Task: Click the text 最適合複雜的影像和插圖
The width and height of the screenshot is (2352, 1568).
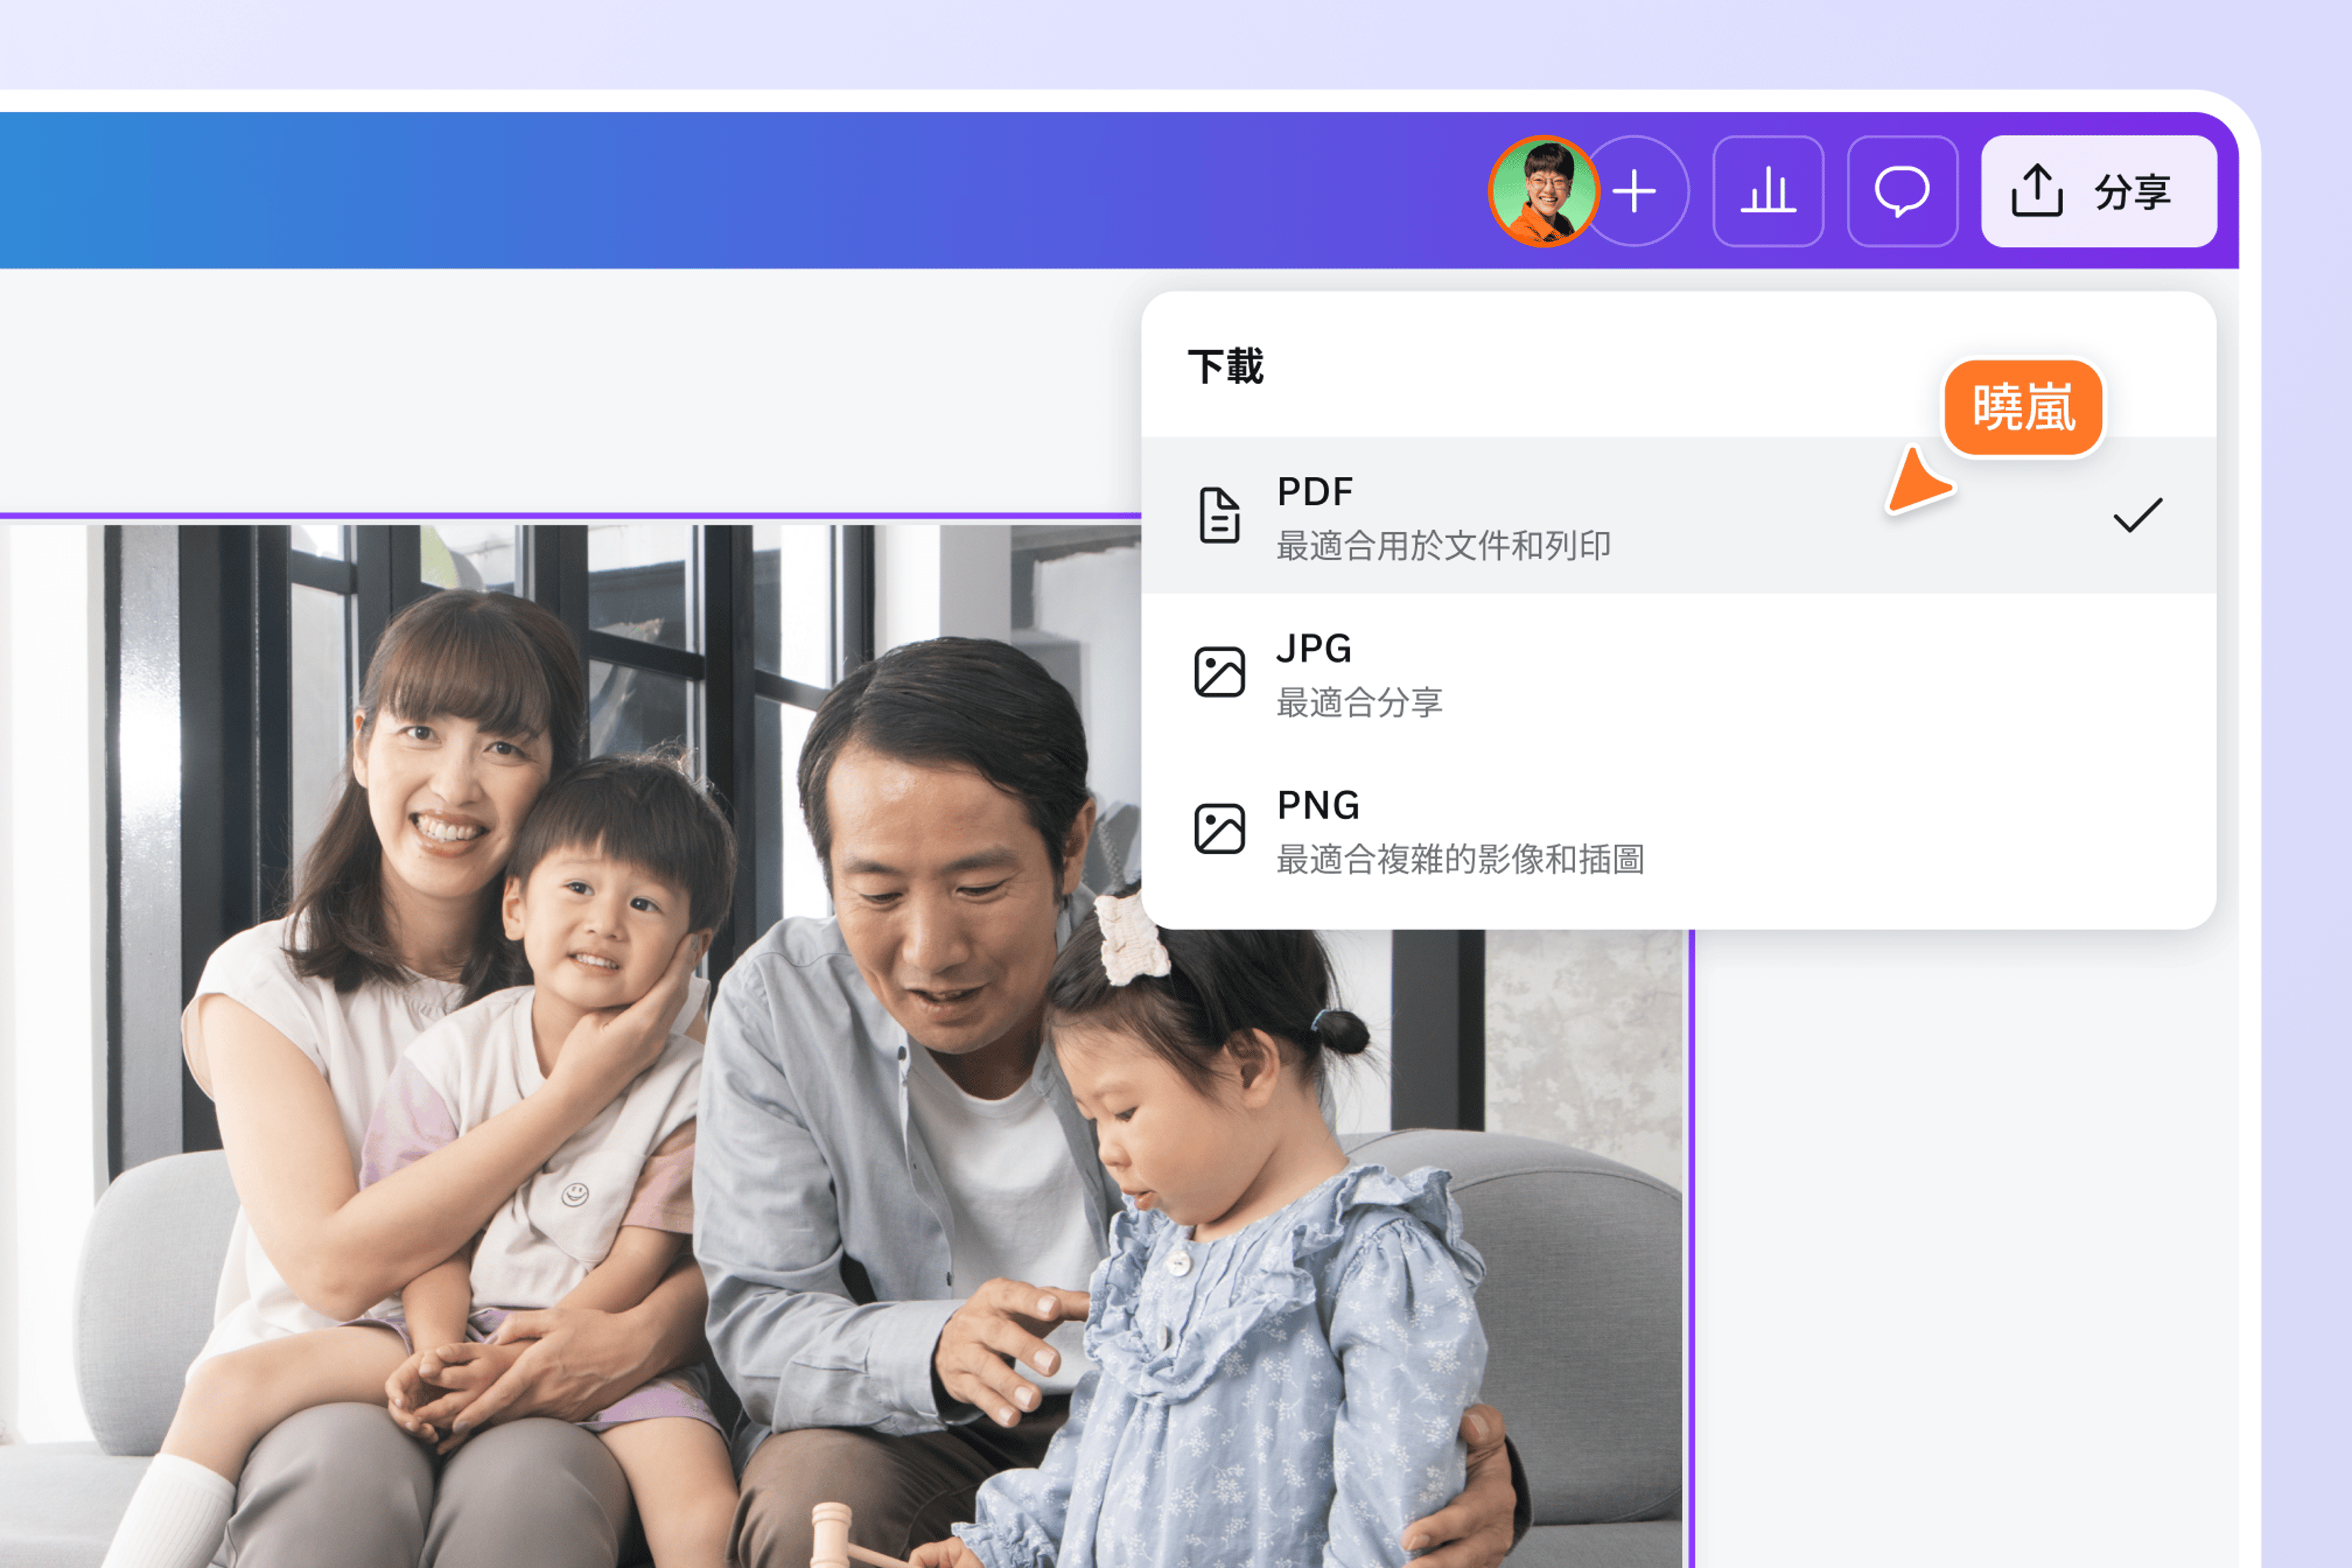Action: 1460,859
